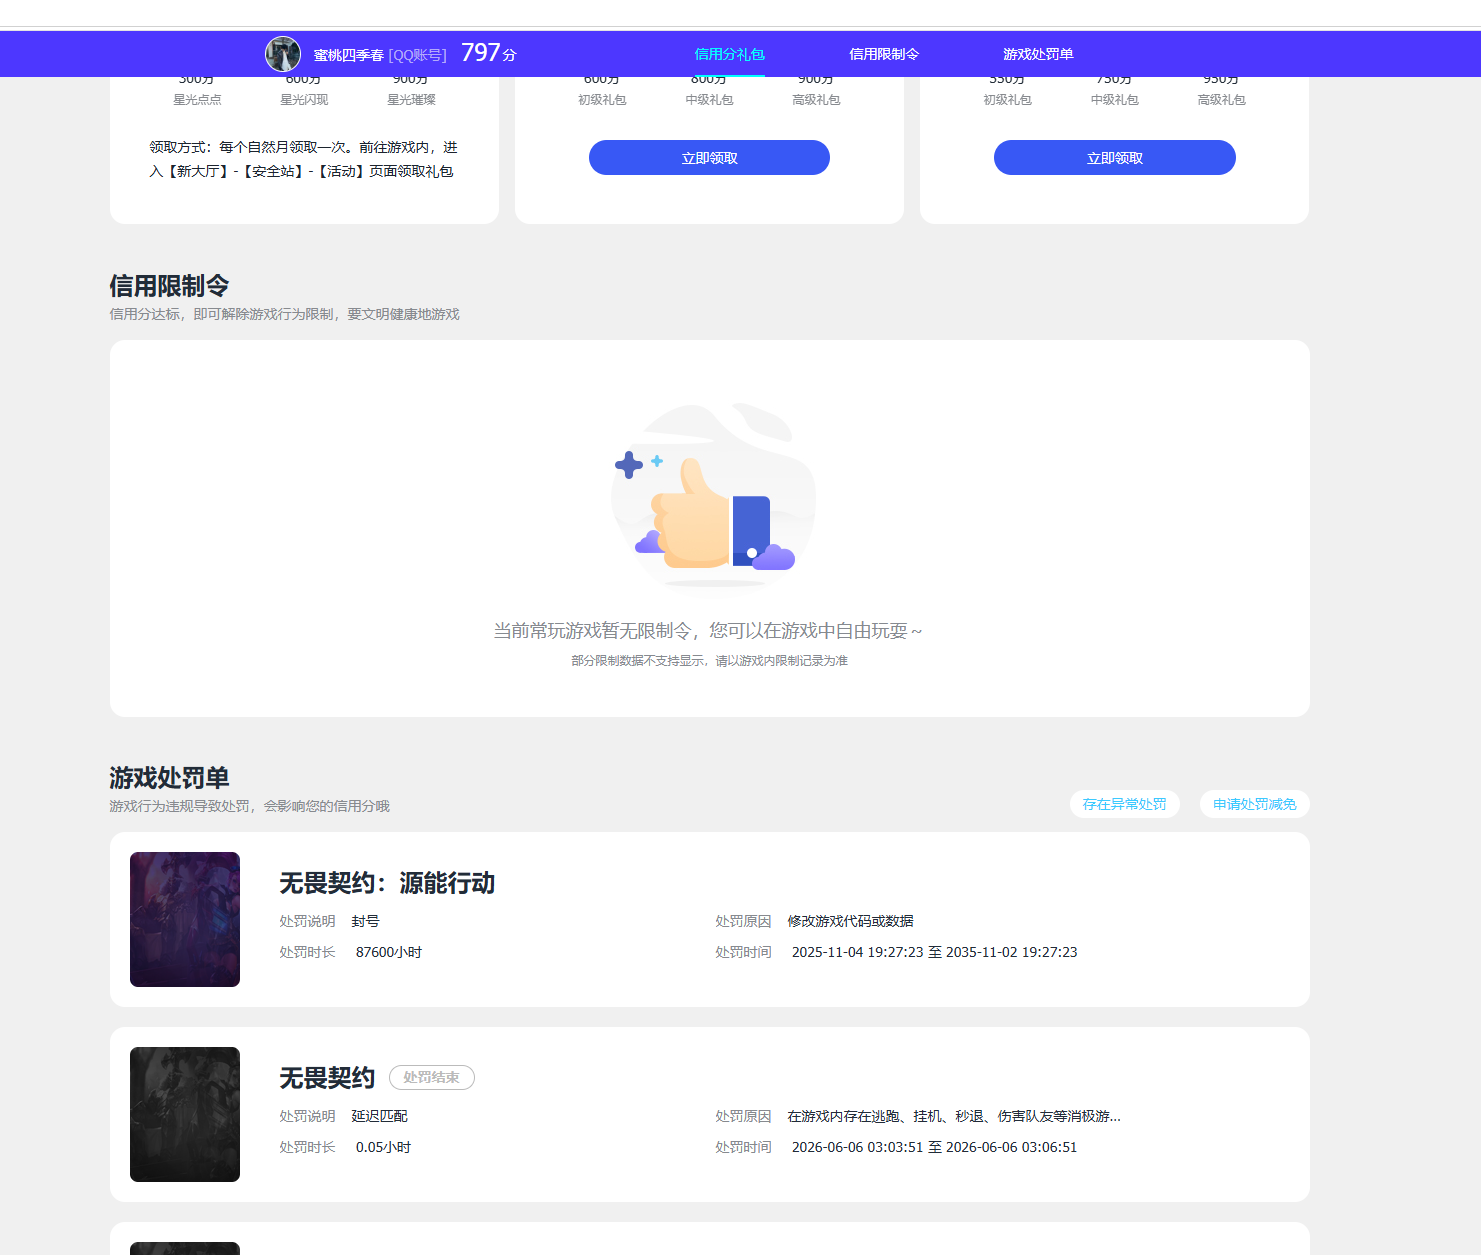Click the 当前常玩游戏暂无限制令 message
Viewport: 1481px width, 1255px height.
[x=708, y=631]
